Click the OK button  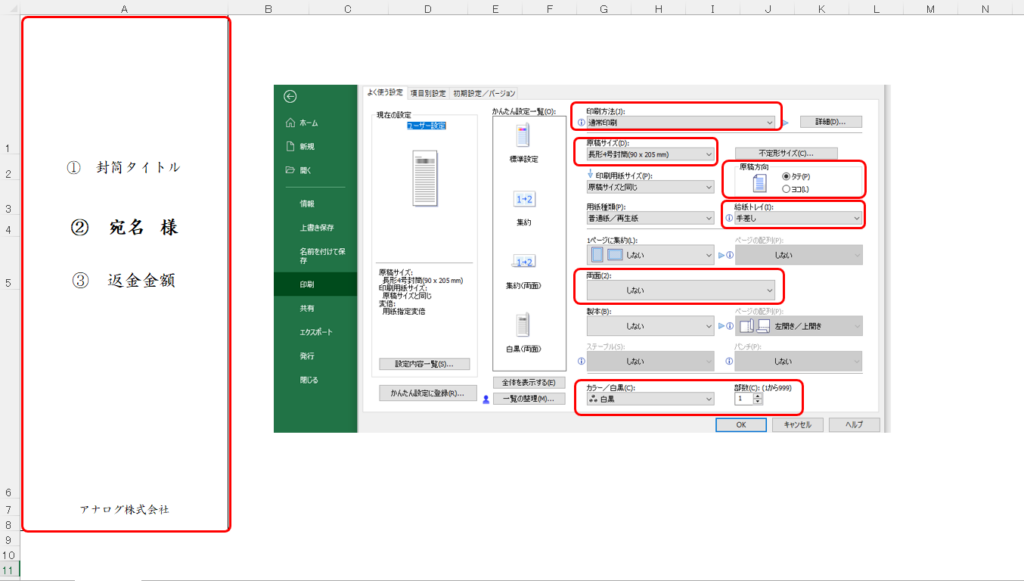[x=740, y=424]
